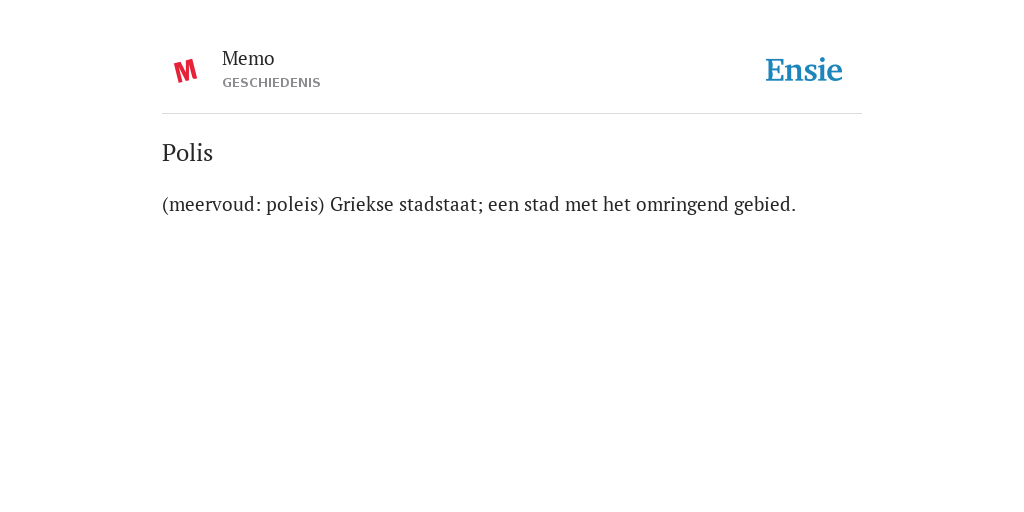Open the GESCHIEDENIS category label
Viewport: 1024px width, 512px height.
(271, 83)
